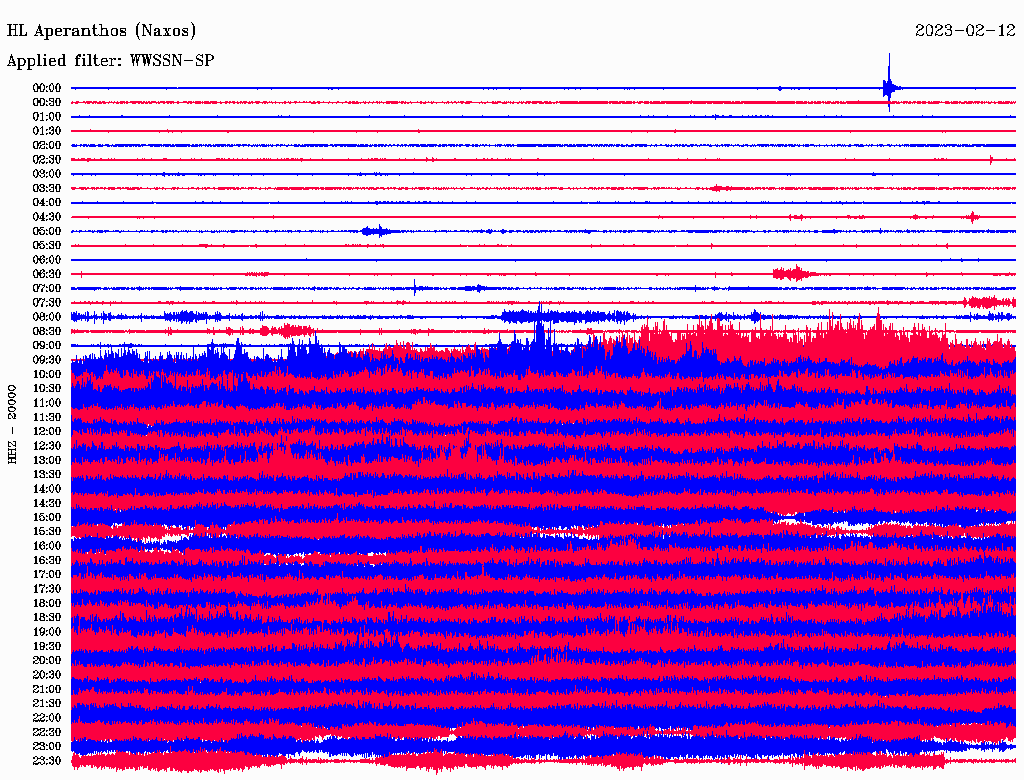Image resolution: width=1024 pixels, height=780 pixels.
Task: Click the red burst ending the 07:30 trace
Action: coord(990,302)
